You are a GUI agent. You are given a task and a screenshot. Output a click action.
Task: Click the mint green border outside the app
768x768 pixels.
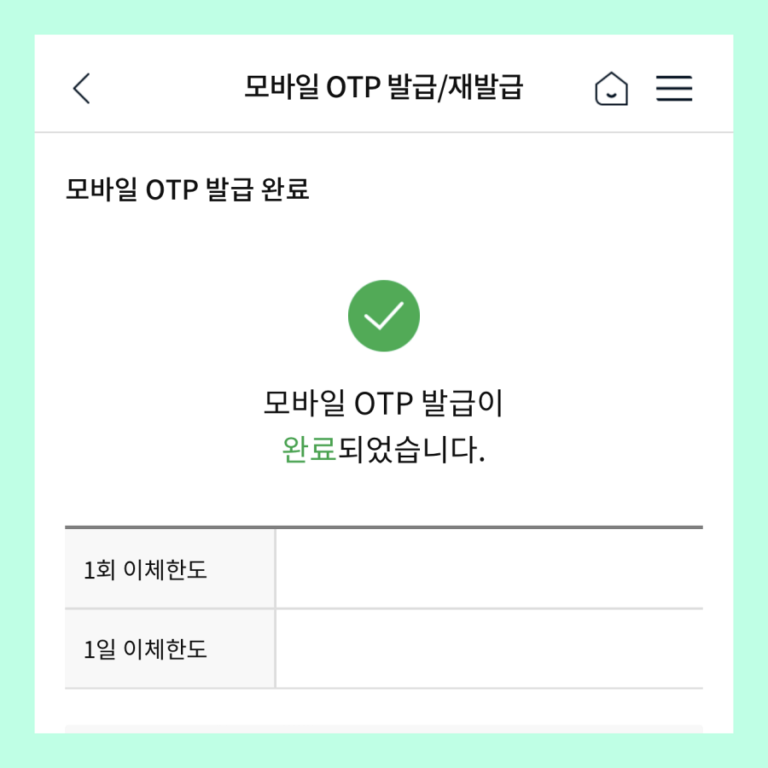[x=384, y=17]
